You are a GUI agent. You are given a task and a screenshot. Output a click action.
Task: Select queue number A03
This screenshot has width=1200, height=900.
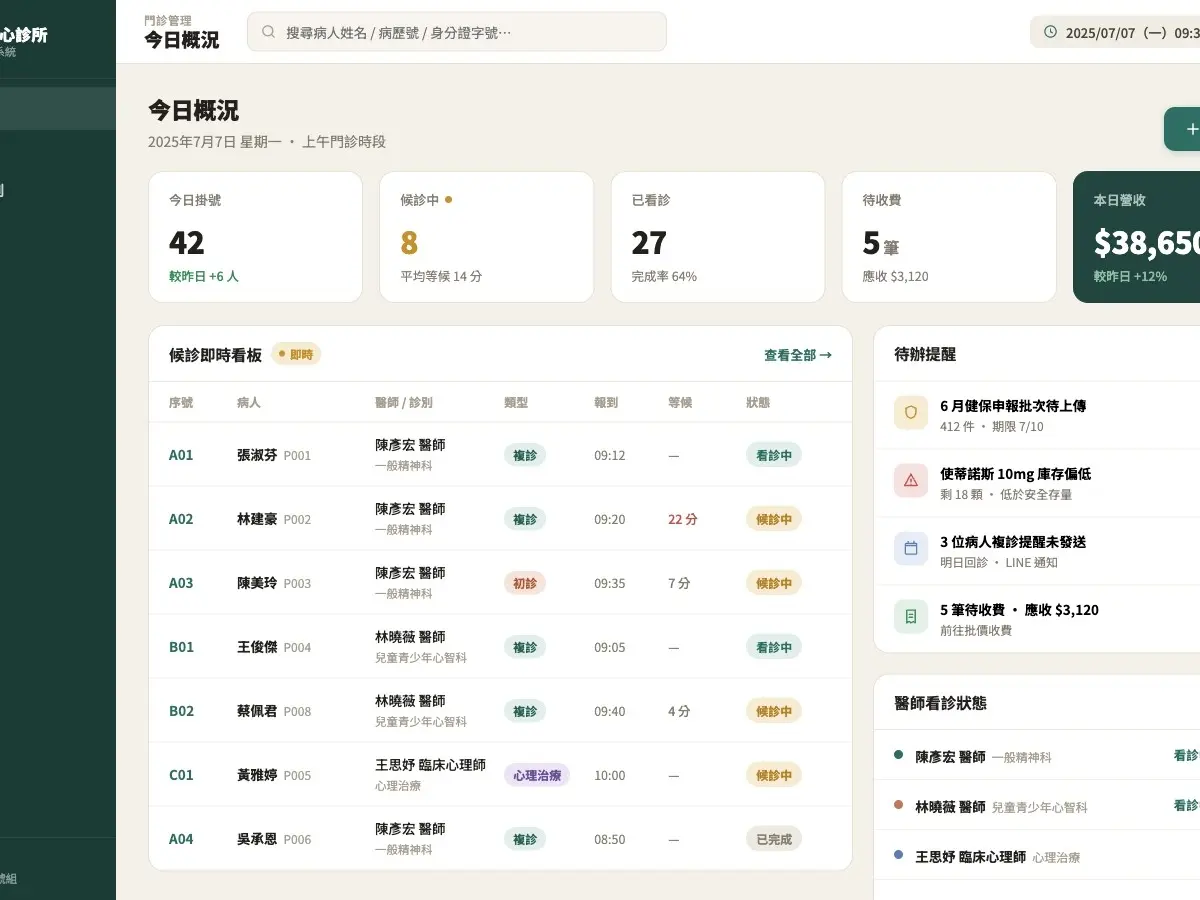tap(181, 583)
